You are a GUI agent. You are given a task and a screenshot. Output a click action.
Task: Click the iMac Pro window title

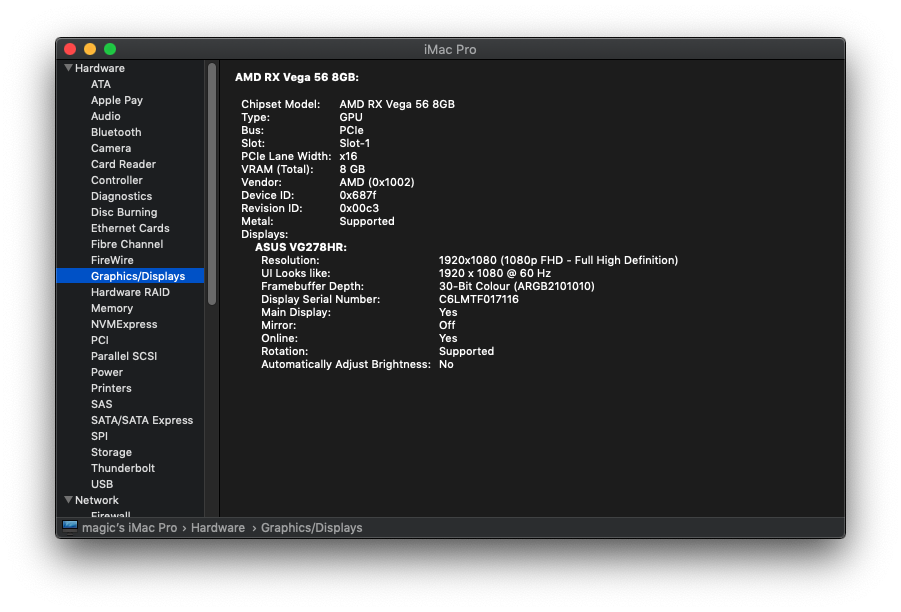tap(450, 49)
